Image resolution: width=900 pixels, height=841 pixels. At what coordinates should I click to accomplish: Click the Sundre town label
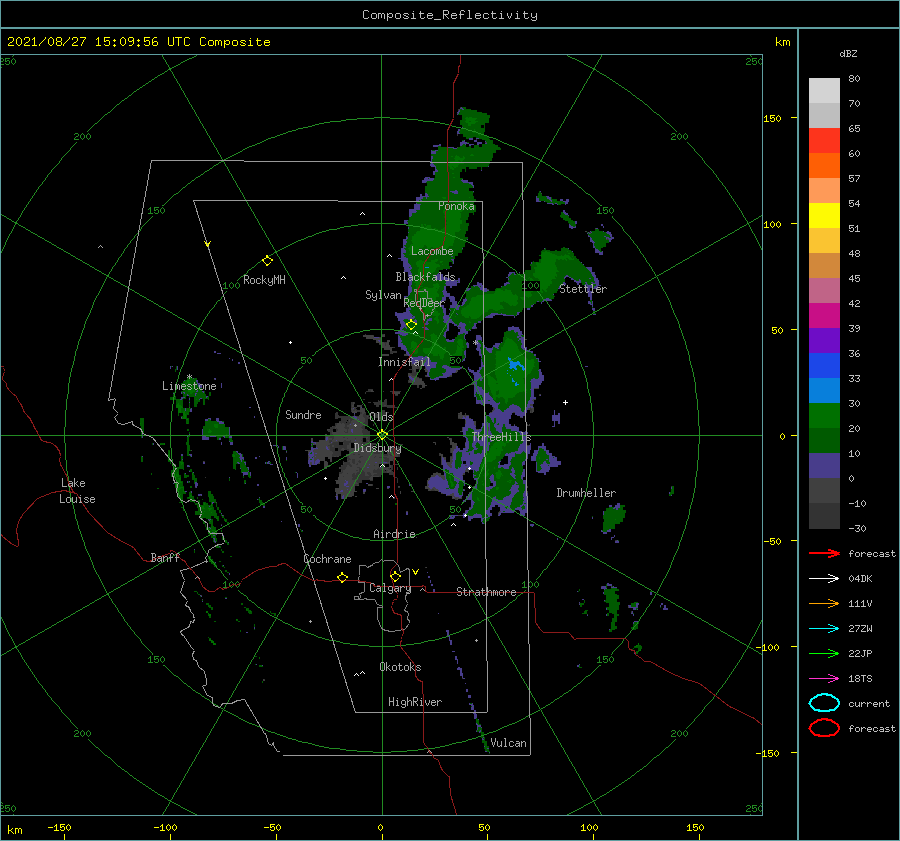coord(303,415)
